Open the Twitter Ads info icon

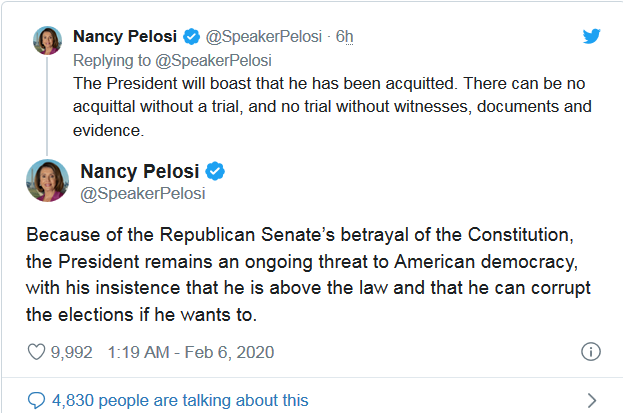(x=591, y=353)
